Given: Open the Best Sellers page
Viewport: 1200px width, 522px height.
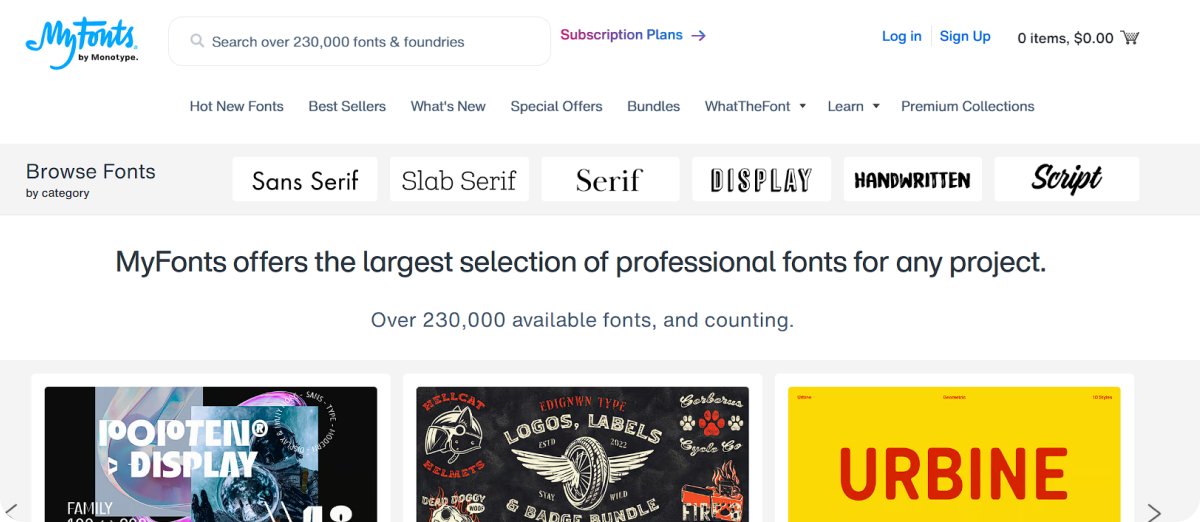Looking at the screenshot, I should coord(347,106).
